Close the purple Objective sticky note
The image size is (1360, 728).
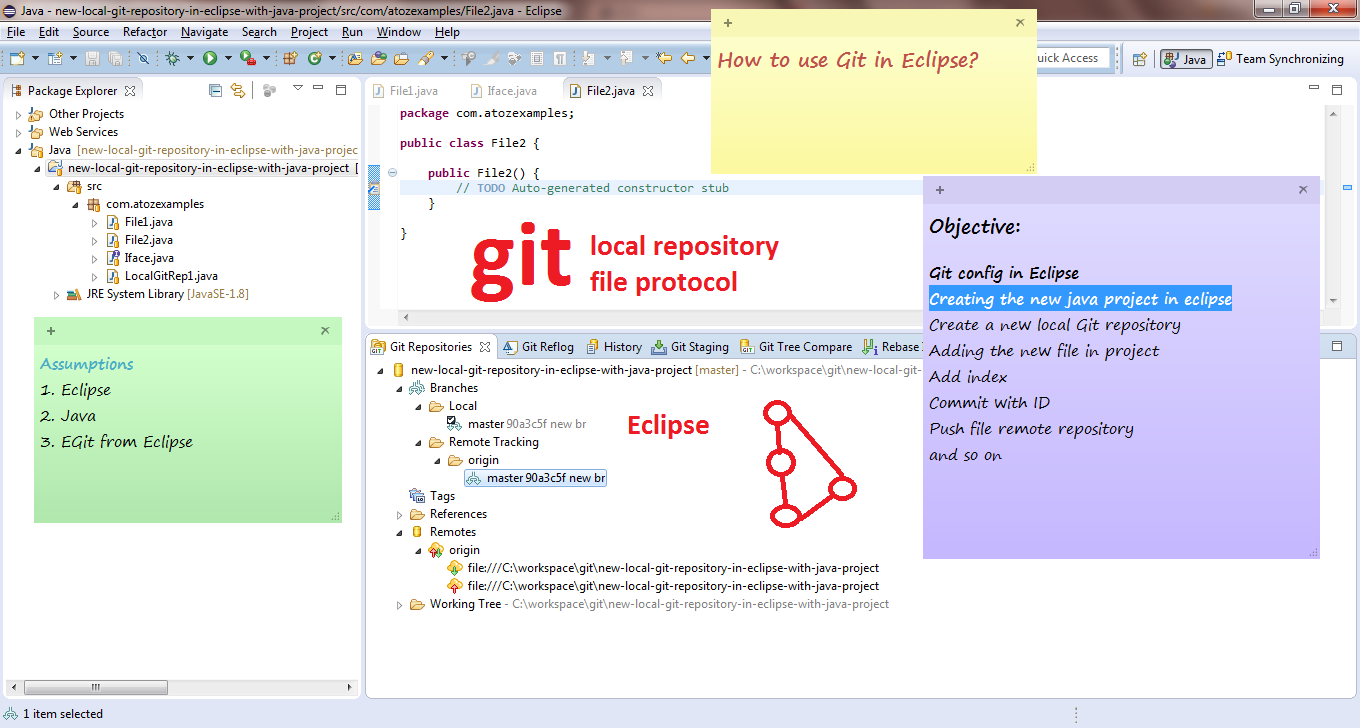[x=1303, y=189]
